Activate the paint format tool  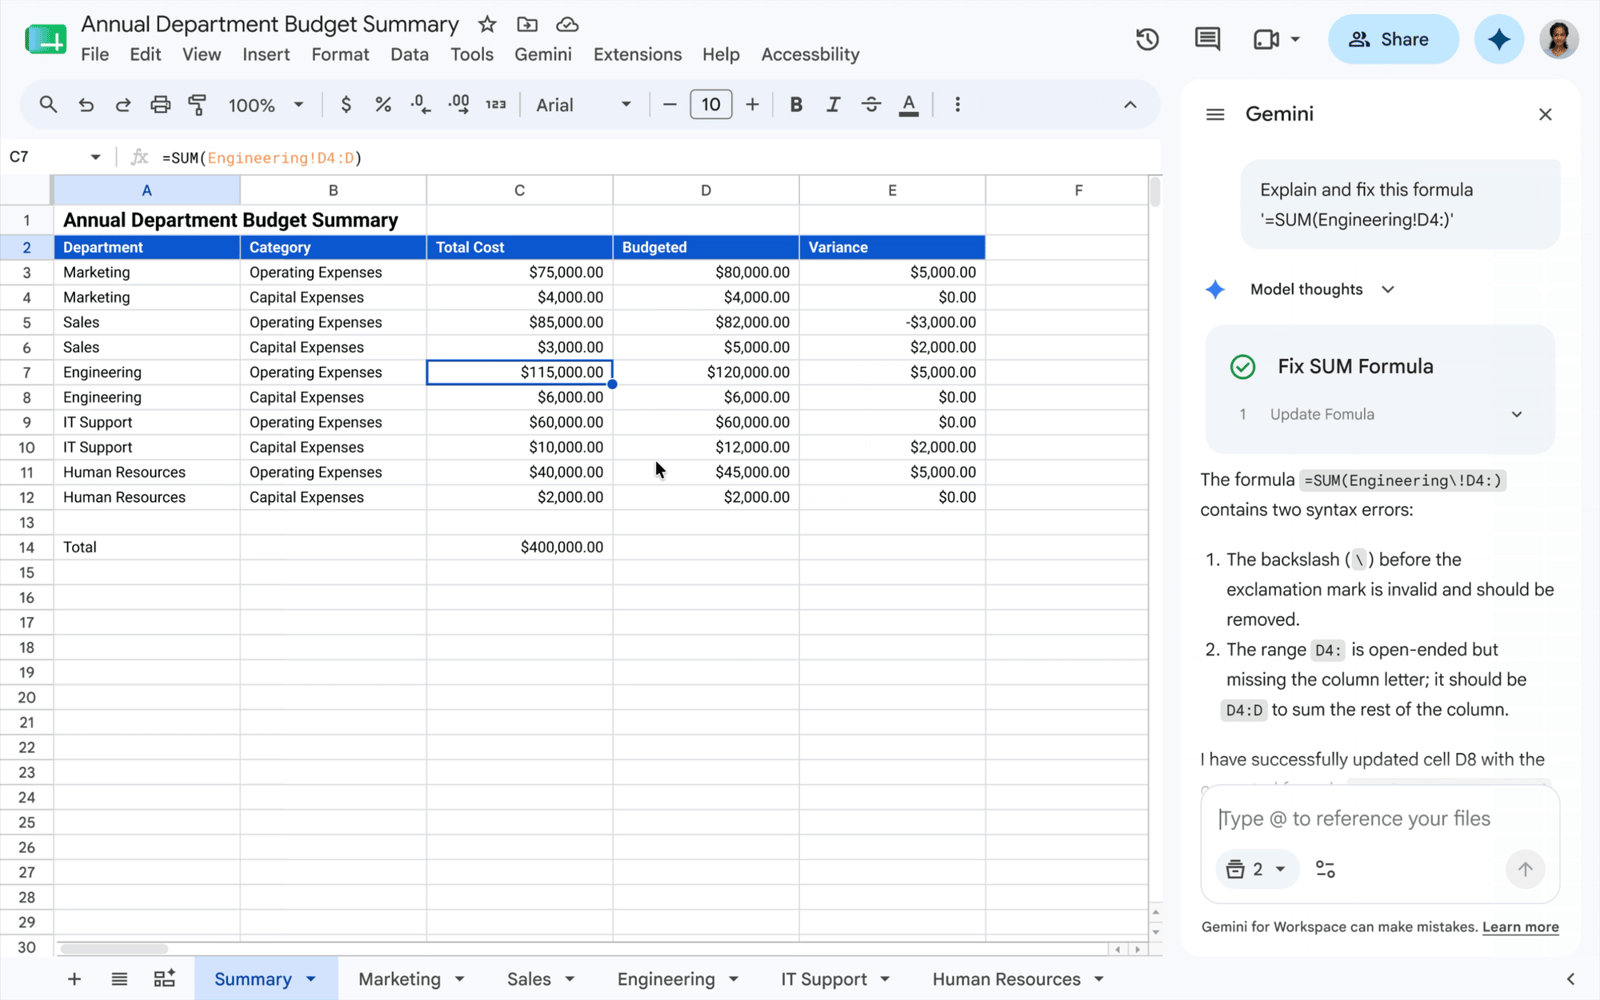point(197,104)
